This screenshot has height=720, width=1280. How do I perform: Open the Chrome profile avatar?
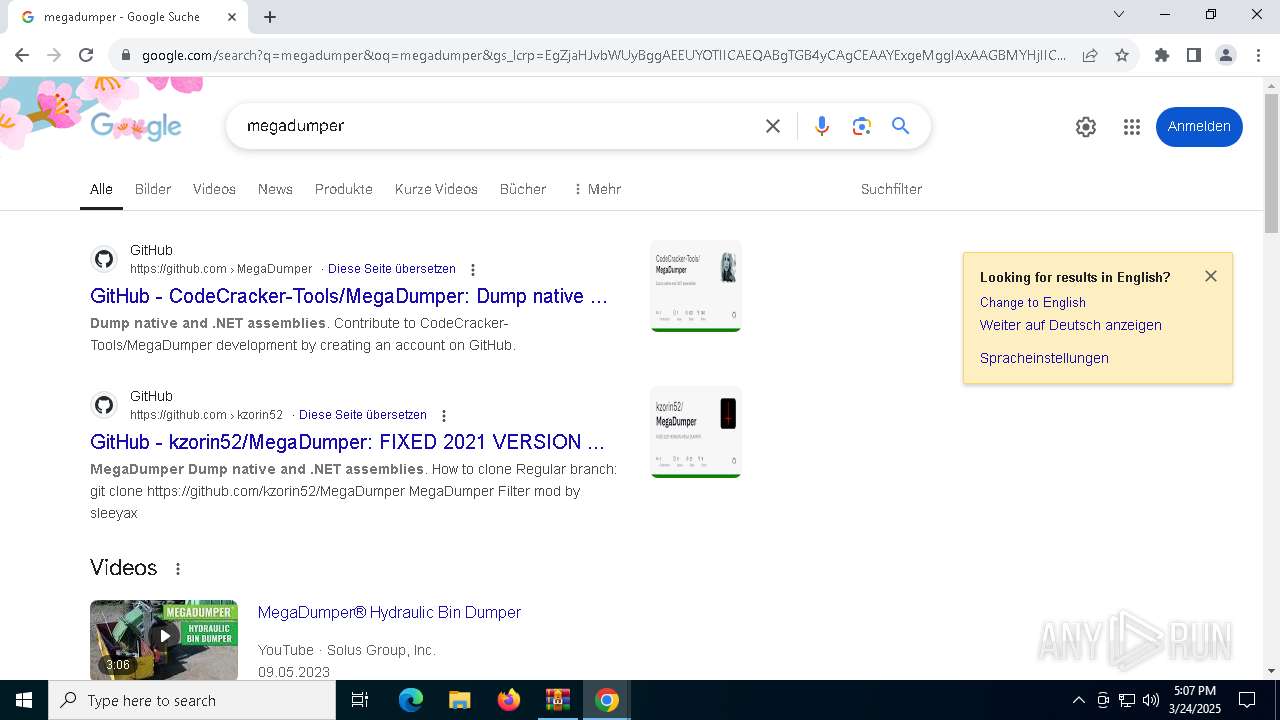1226,55
